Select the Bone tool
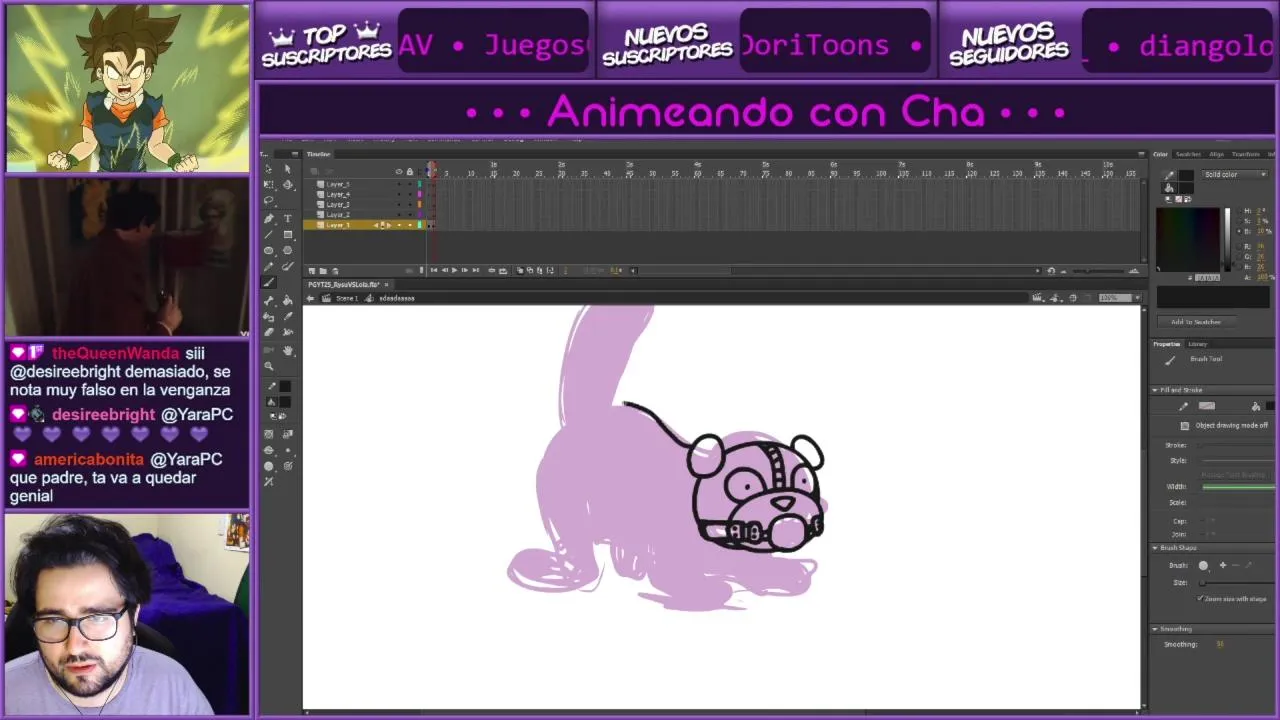The width and height of the screenshot is (1280, 720). [268, 302]
